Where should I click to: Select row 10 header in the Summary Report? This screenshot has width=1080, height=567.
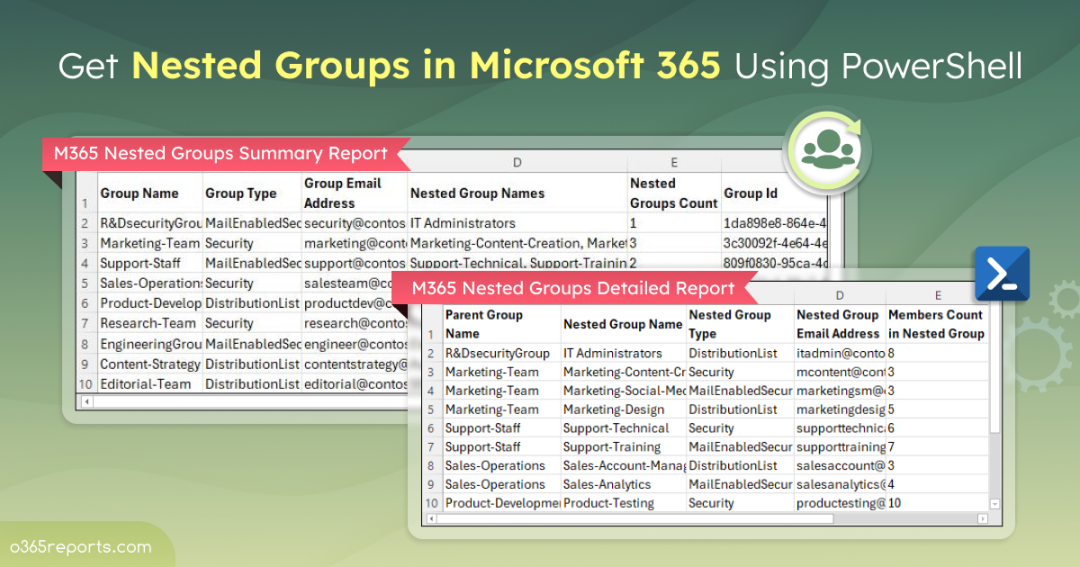86,383
